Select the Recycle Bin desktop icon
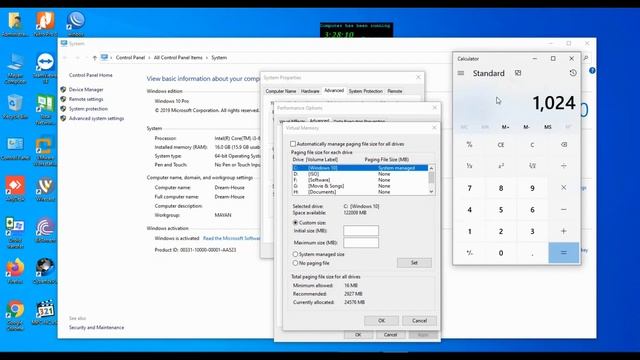640x360 pixels. [15, 107]
